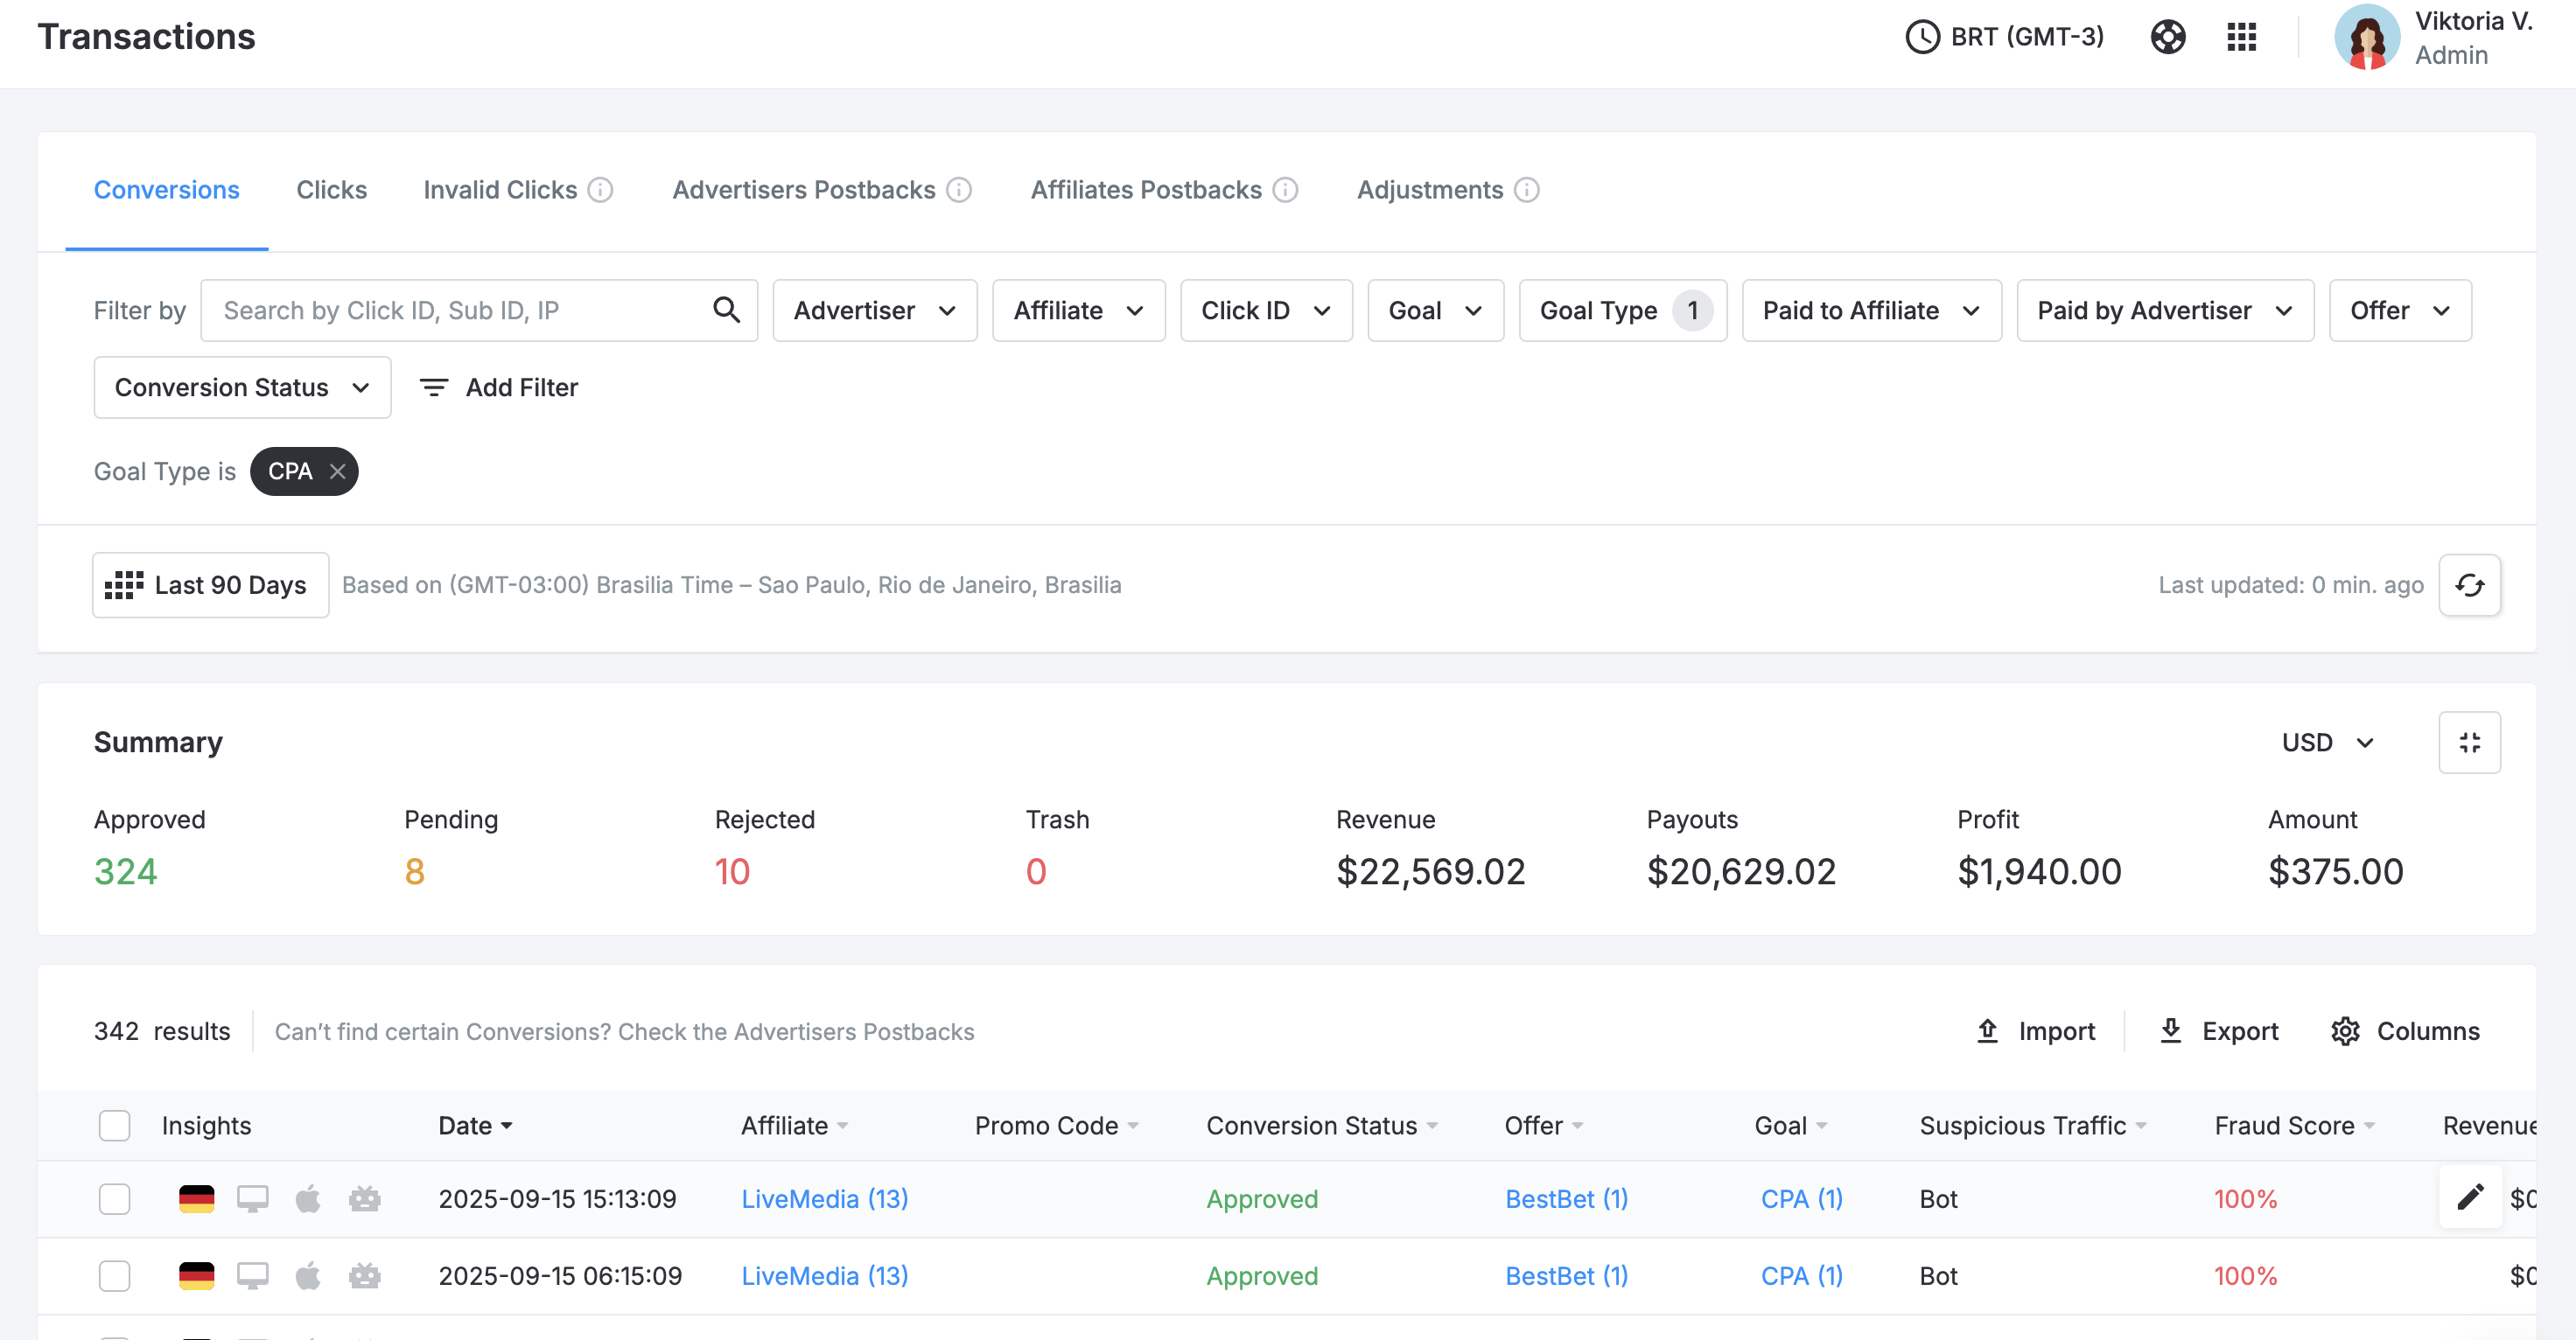Click the BRT timezone clock icon

tap(1921, 37)
